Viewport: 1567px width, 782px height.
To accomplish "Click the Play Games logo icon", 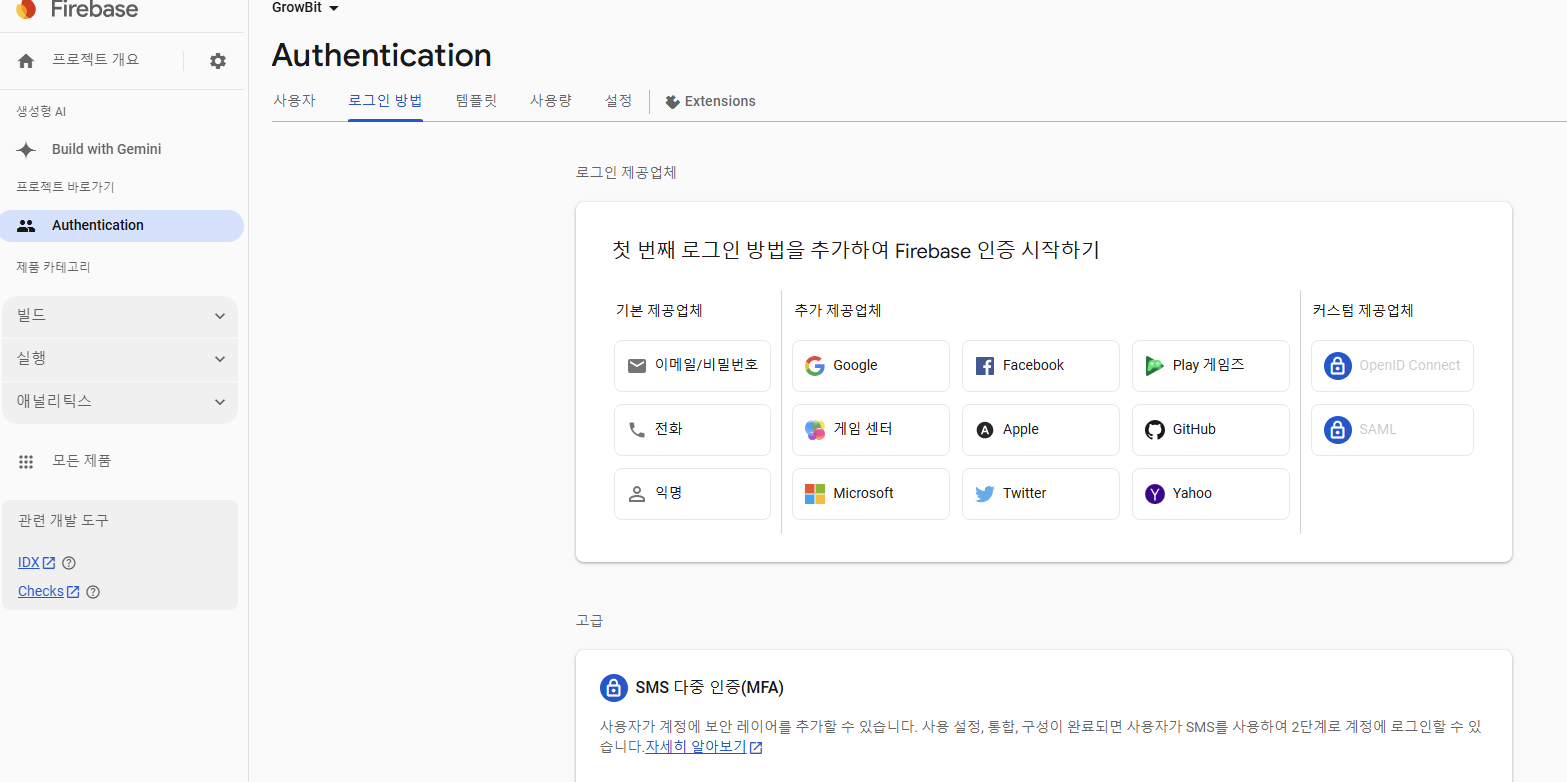I will [x=1155, y=366].
